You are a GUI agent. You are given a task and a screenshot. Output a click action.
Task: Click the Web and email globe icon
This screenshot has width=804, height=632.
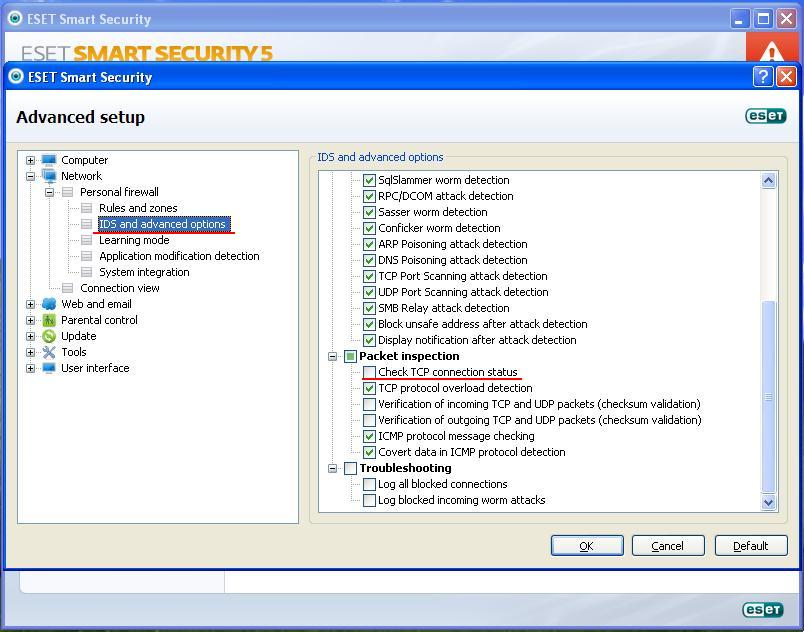coord(49,304)
